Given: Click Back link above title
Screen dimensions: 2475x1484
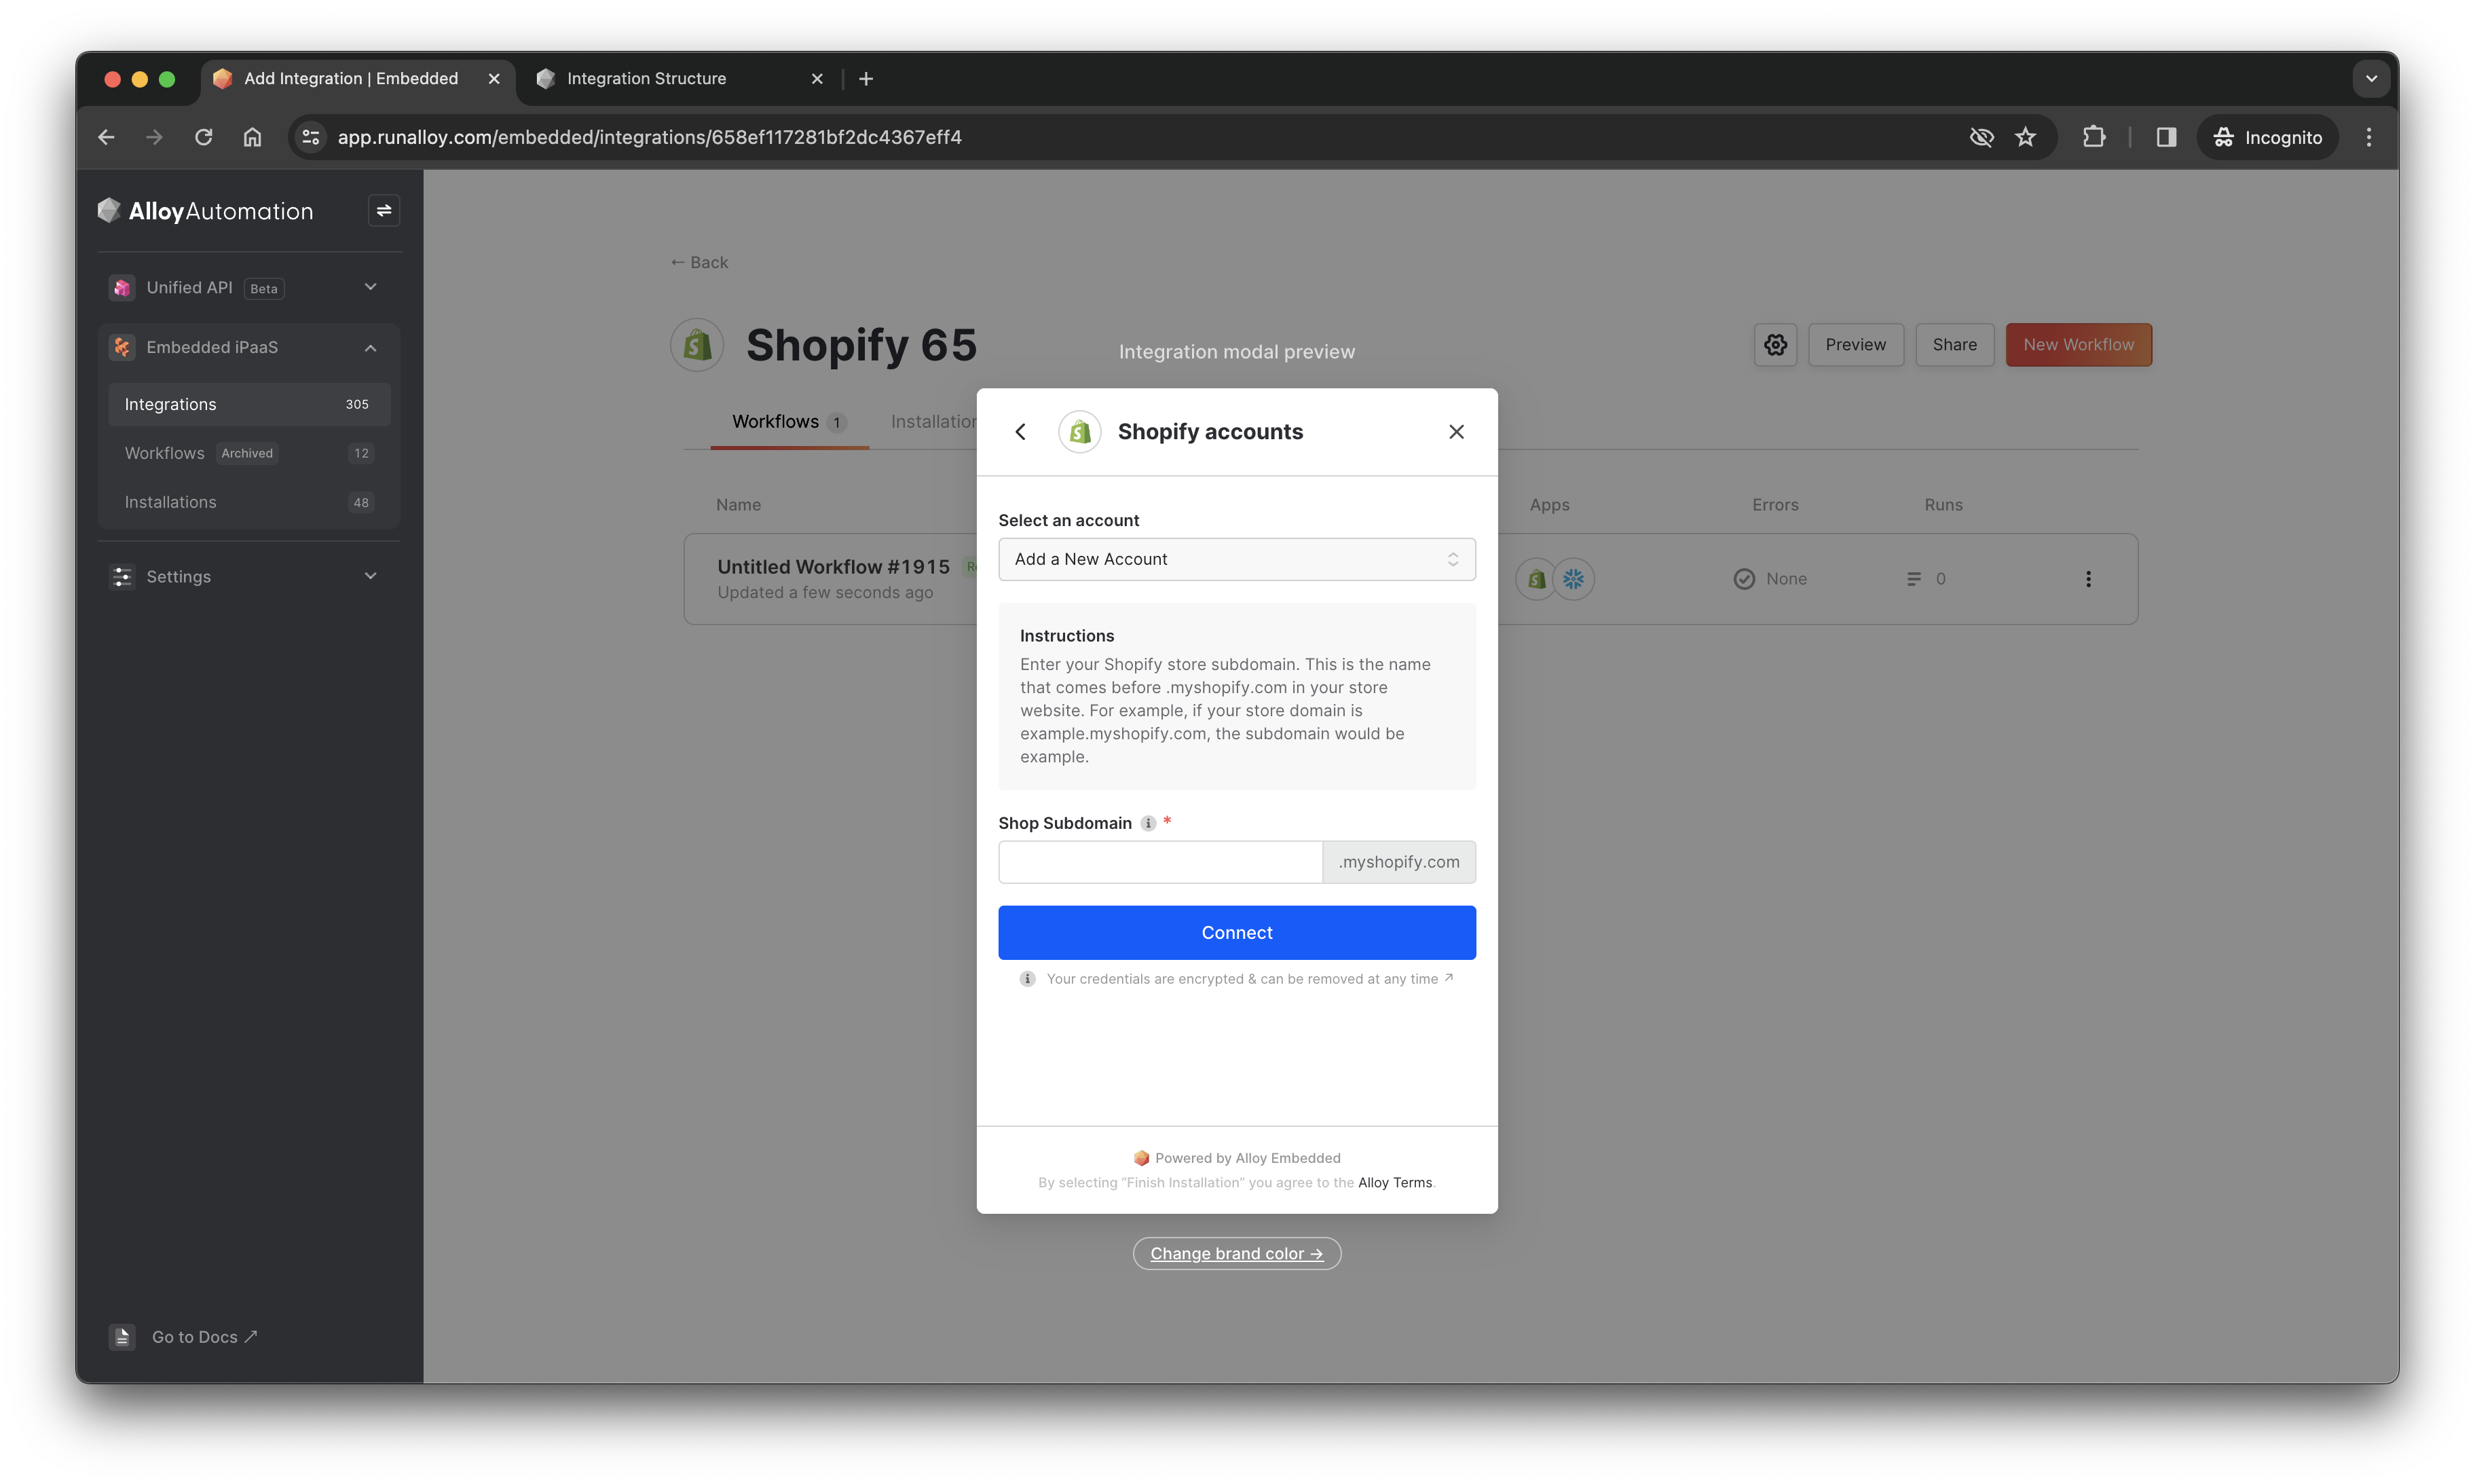Looking at the screenshot, I should [699, 262].
